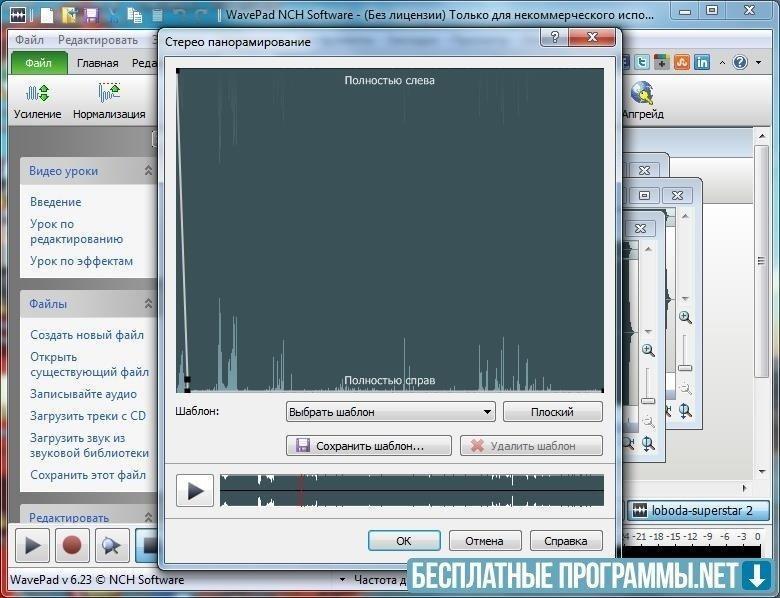Image resolution: width=780 pixels, height=598 pixels.
Task: Click the Redo arrow in title bar
Action: click(x=200, y=15)
